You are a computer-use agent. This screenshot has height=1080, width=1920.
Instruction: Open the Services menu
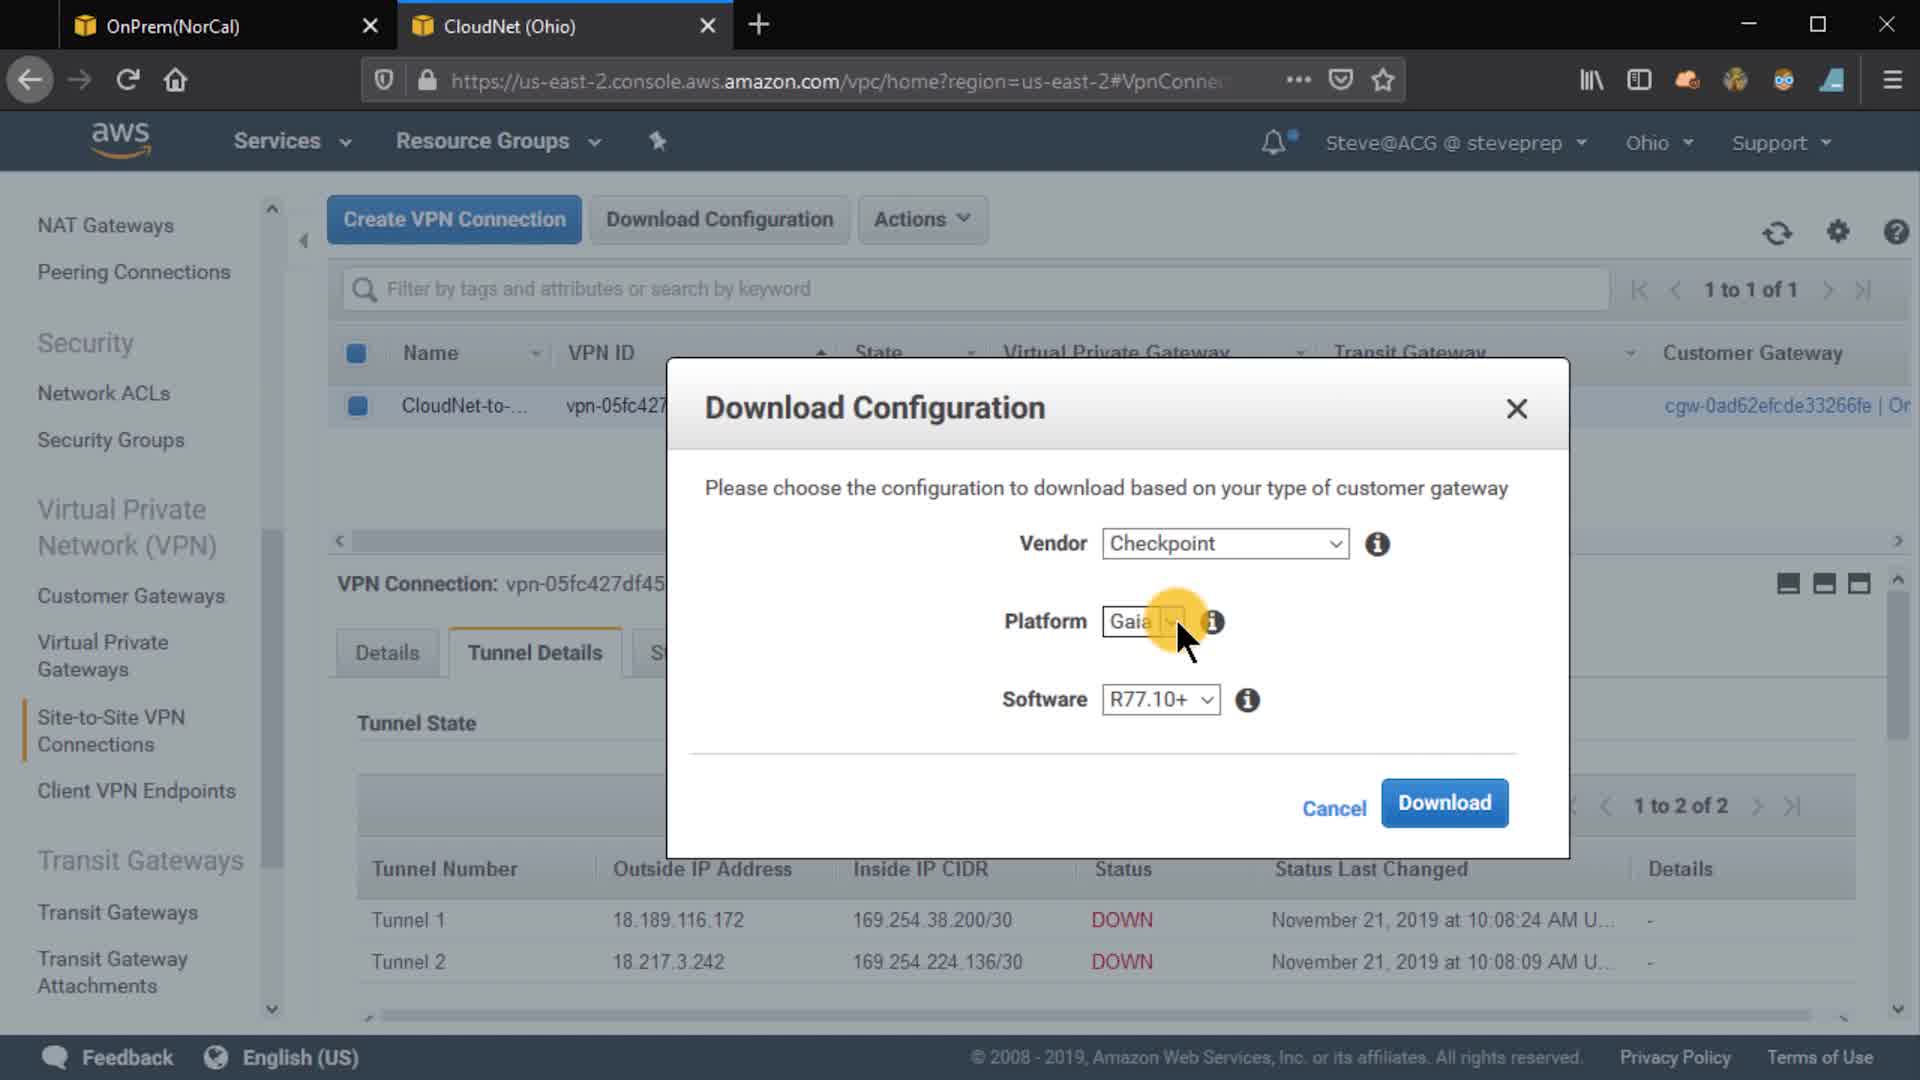coord(292,141)
